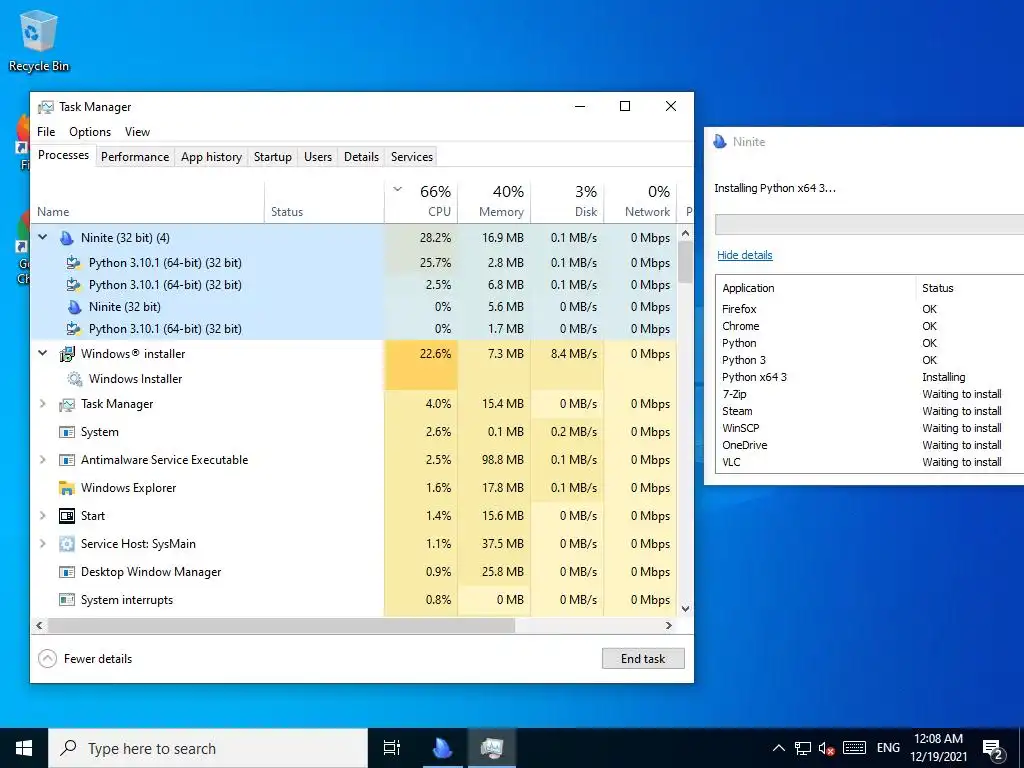Image resolution: width=1024 pixels, height=768 pixels.
Task: Click the Windows® installer process icon
Action: tap(67, 354)
